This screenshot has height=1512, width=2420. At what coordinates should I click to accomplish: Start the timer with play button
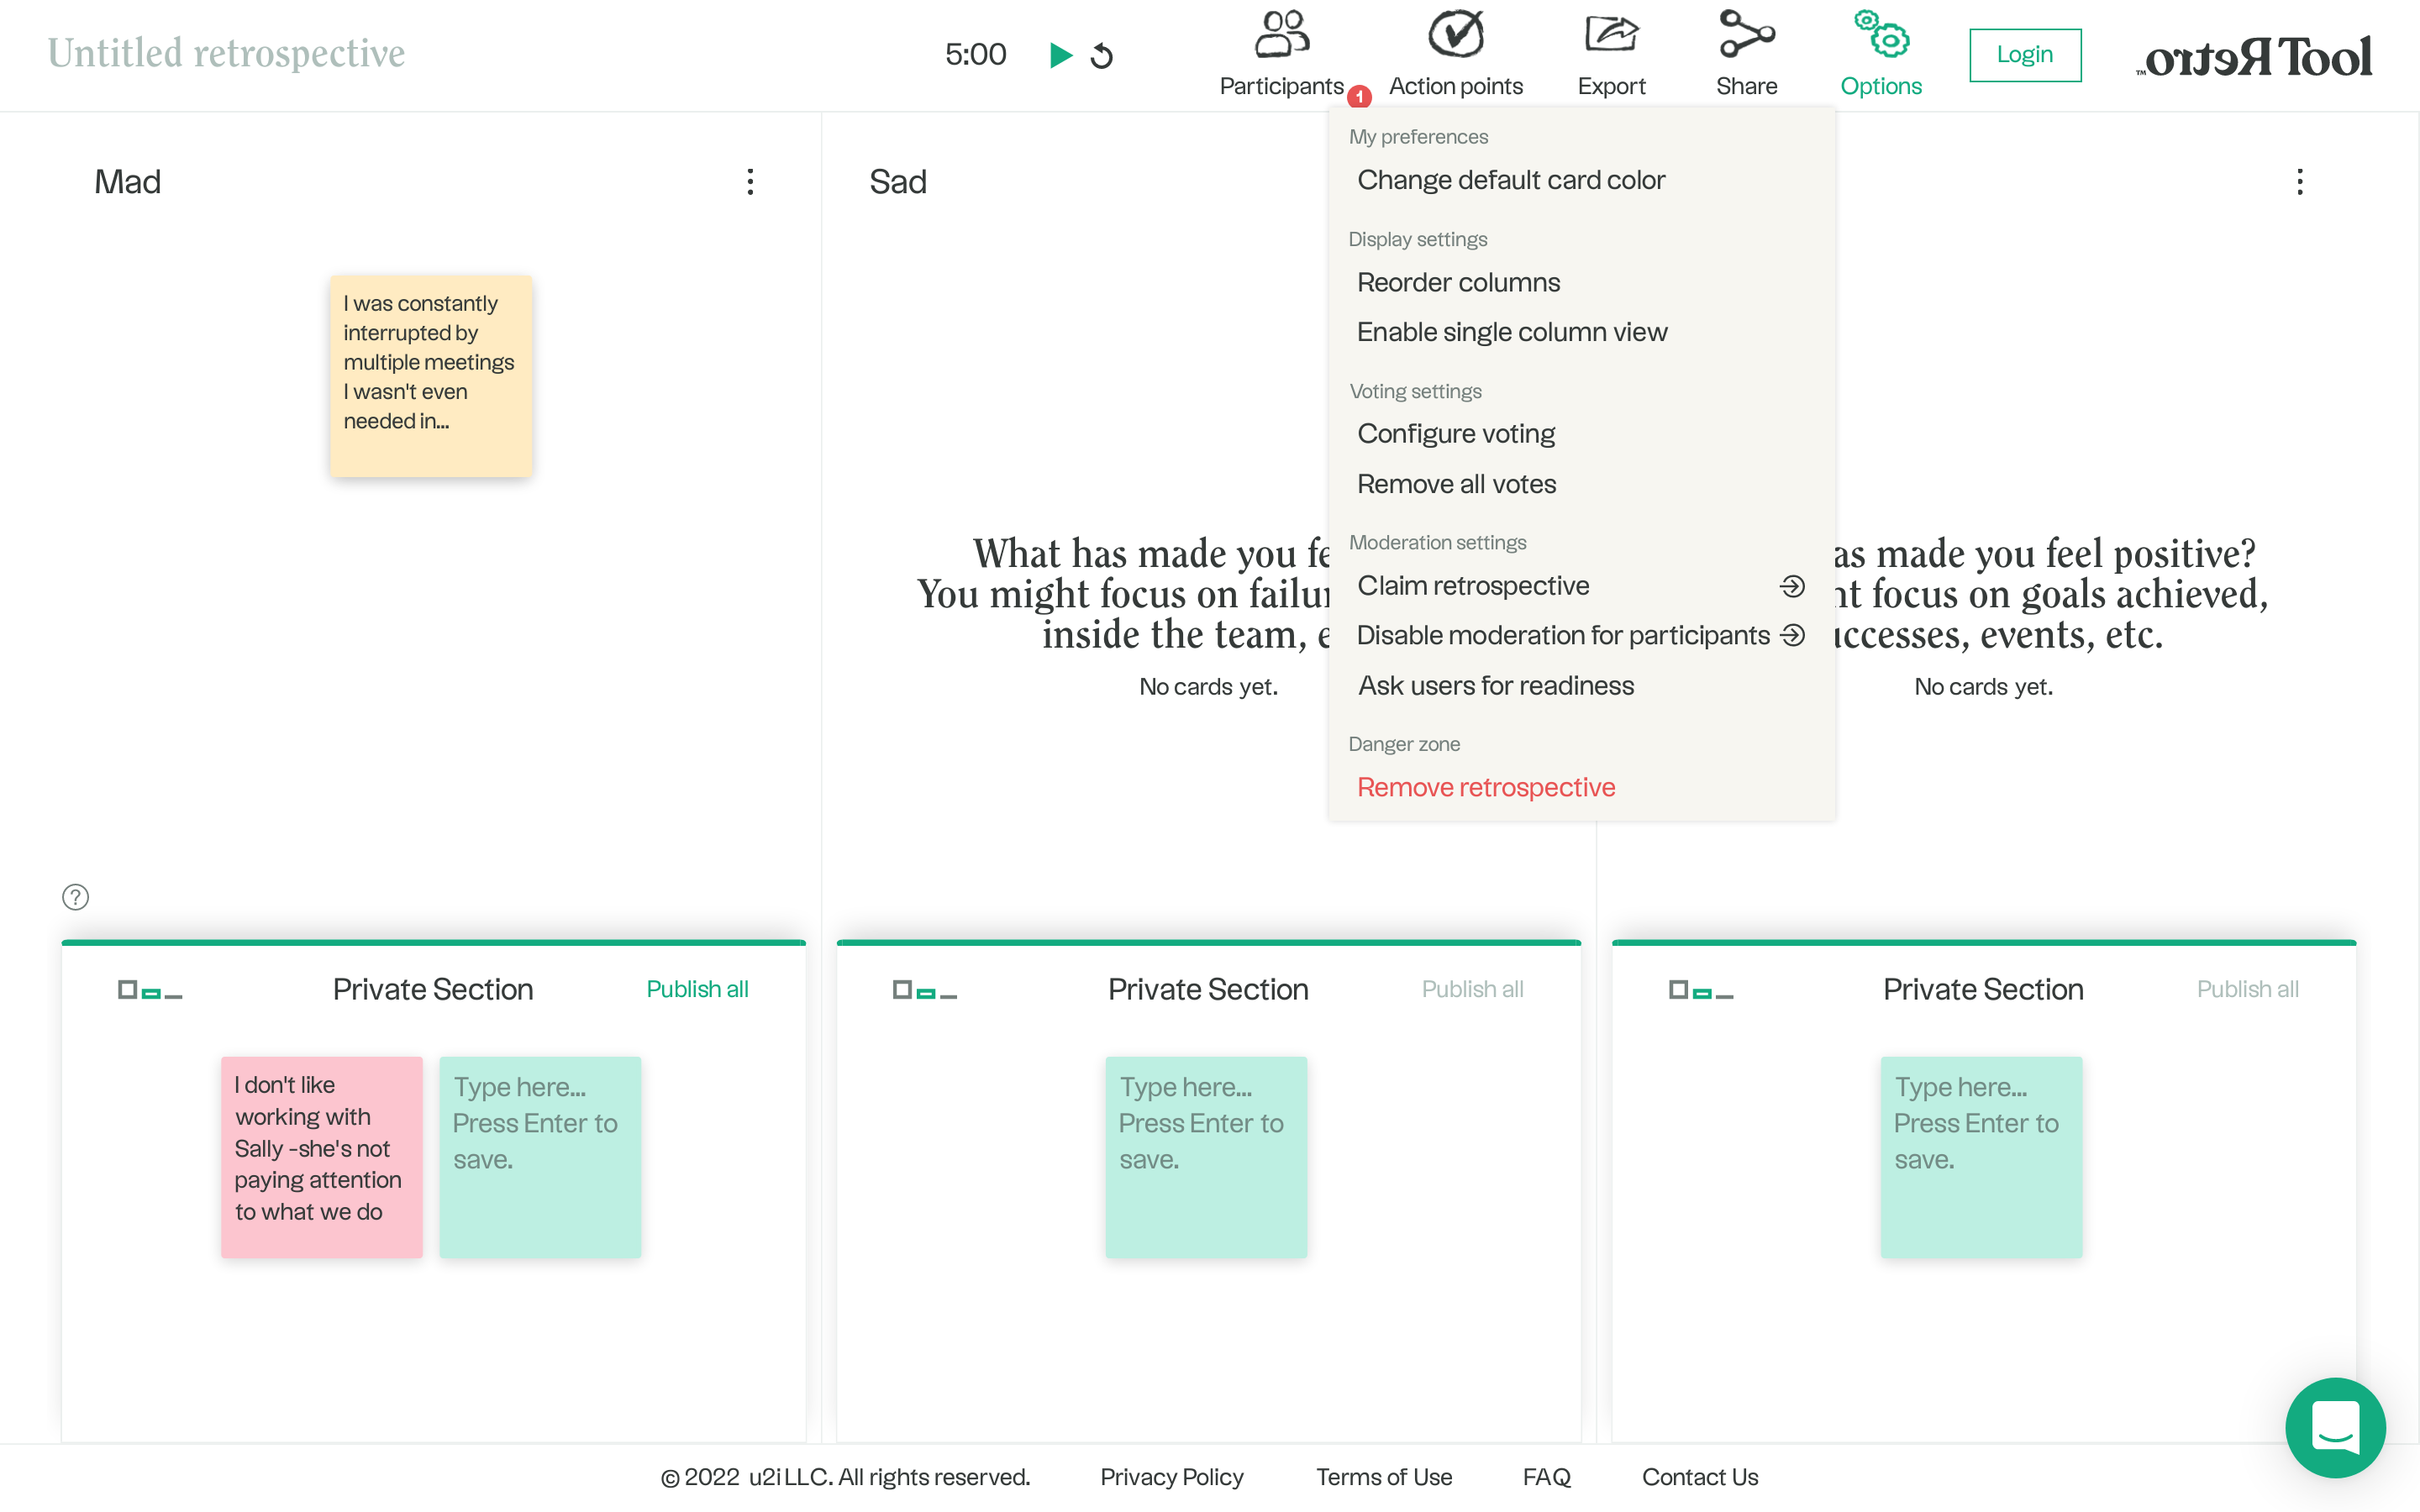pyautogui.click(x=1060, y=55)
